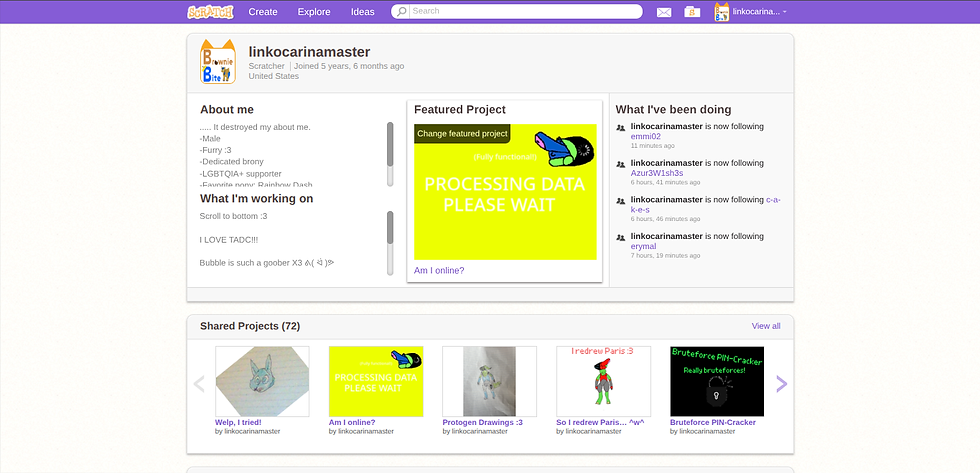Click the Brownie Bite profile picture
Image resolution: width=980 pixels, height=473 pixels.
tap(218, 62)
